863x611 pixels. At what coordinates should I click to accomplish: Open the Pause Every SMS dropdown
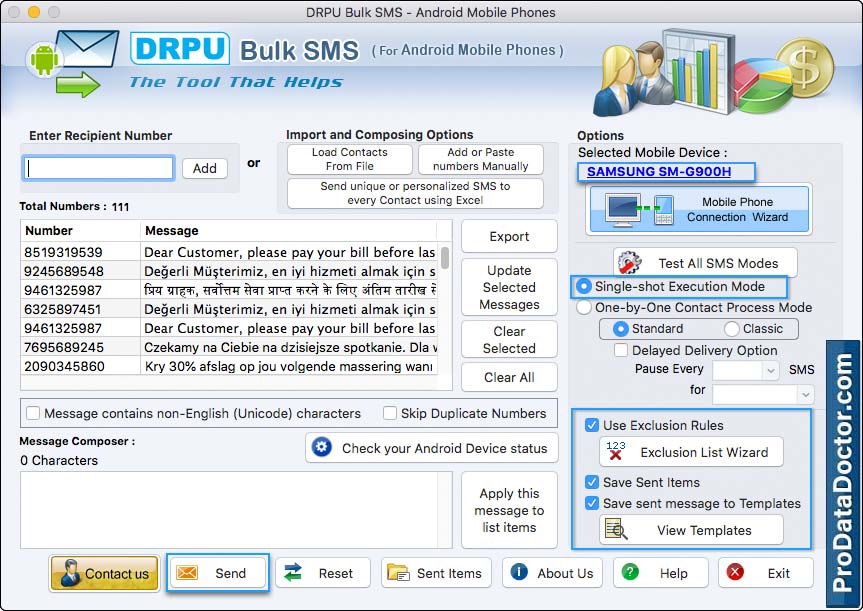click(x=746, y=370)
